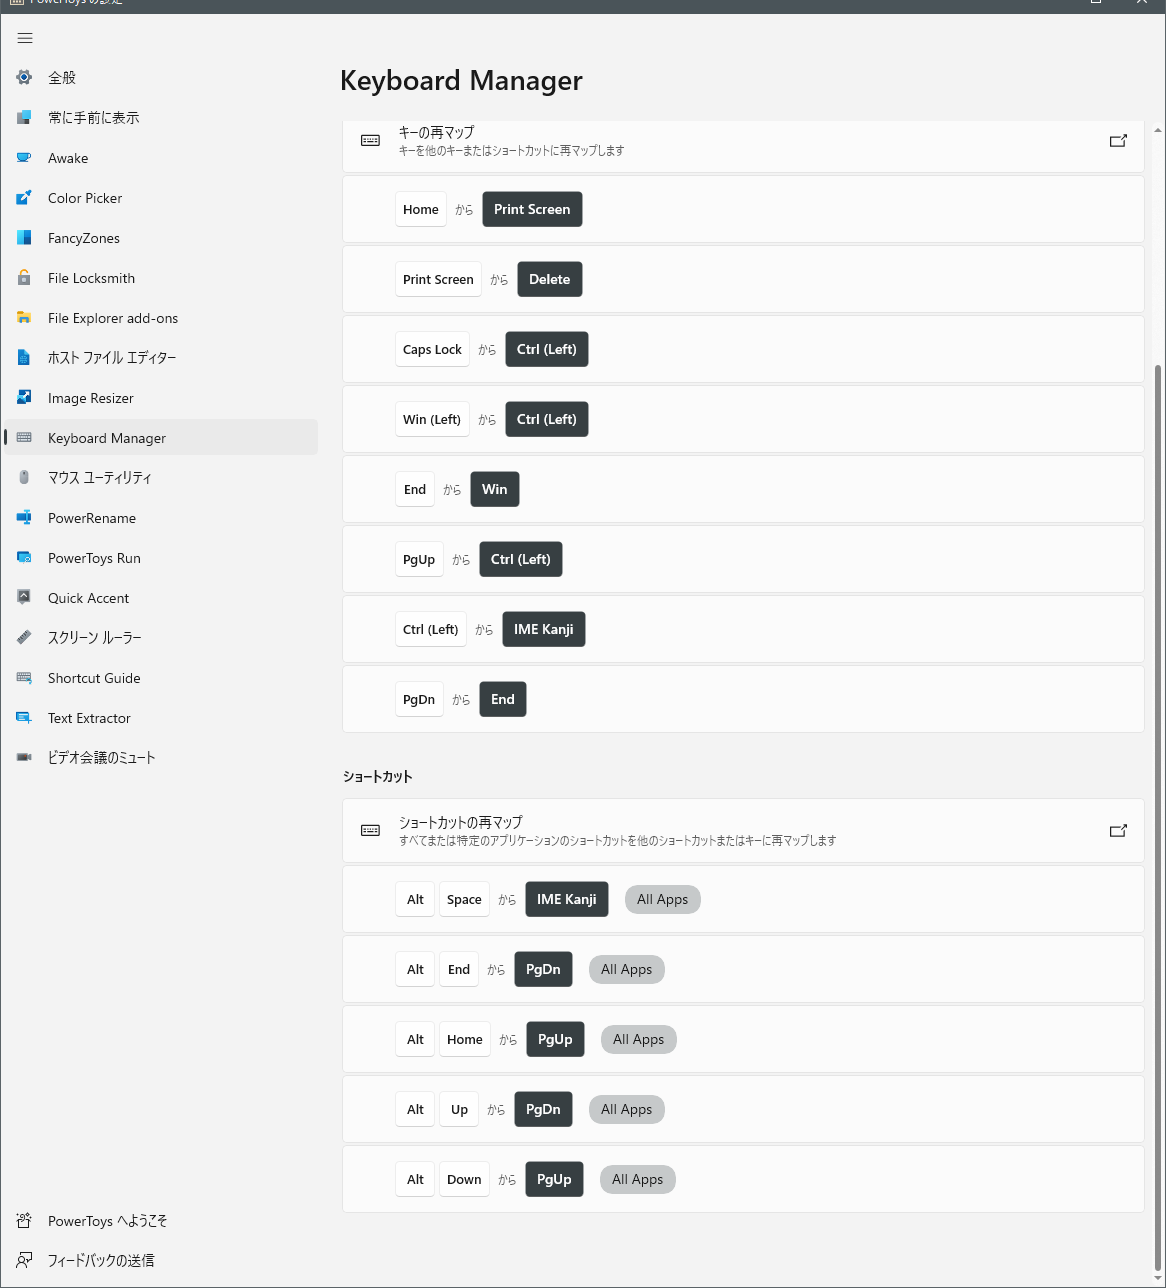This screenshot has height=1288, width=1166.
Task: Click All Apps badge in Alt End row
Action: (627, 969)
